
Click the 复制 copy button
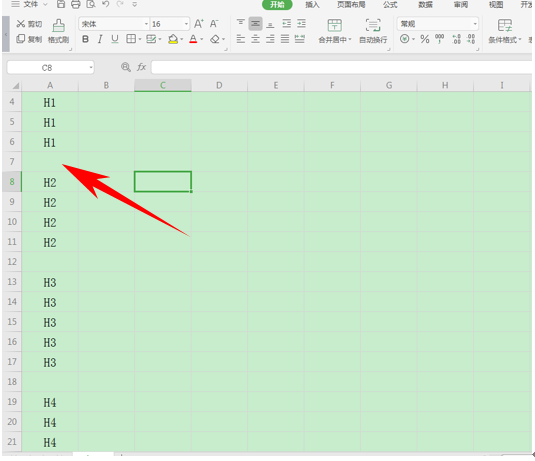(x=29, y=39)
